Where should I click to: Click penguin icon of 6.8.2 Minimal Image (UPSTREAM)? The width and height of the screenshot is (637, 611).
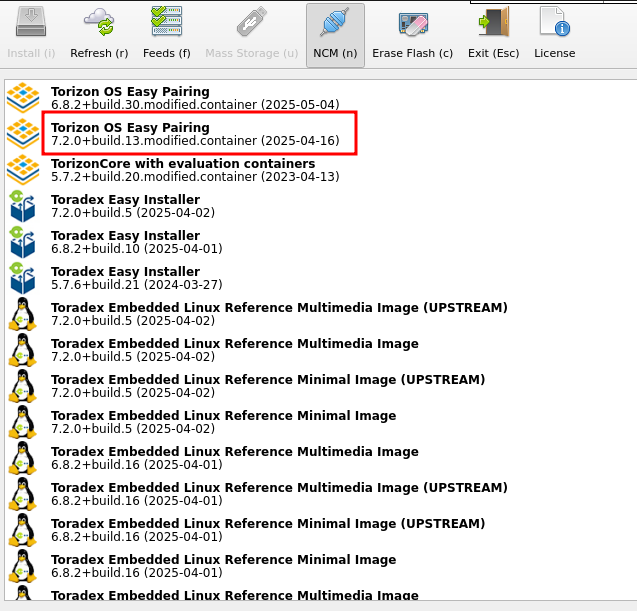click(23, 530)
